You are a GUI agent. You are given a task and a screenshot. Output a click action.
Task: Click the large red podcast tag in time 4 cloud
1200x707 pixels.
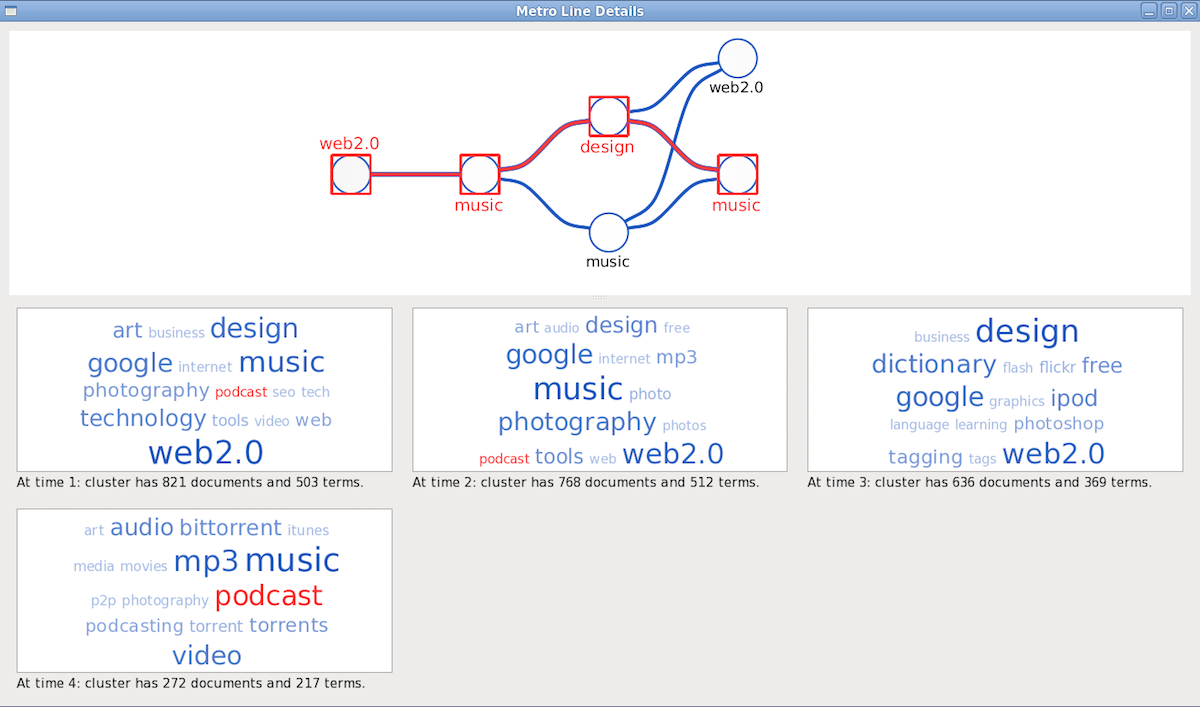268,596
